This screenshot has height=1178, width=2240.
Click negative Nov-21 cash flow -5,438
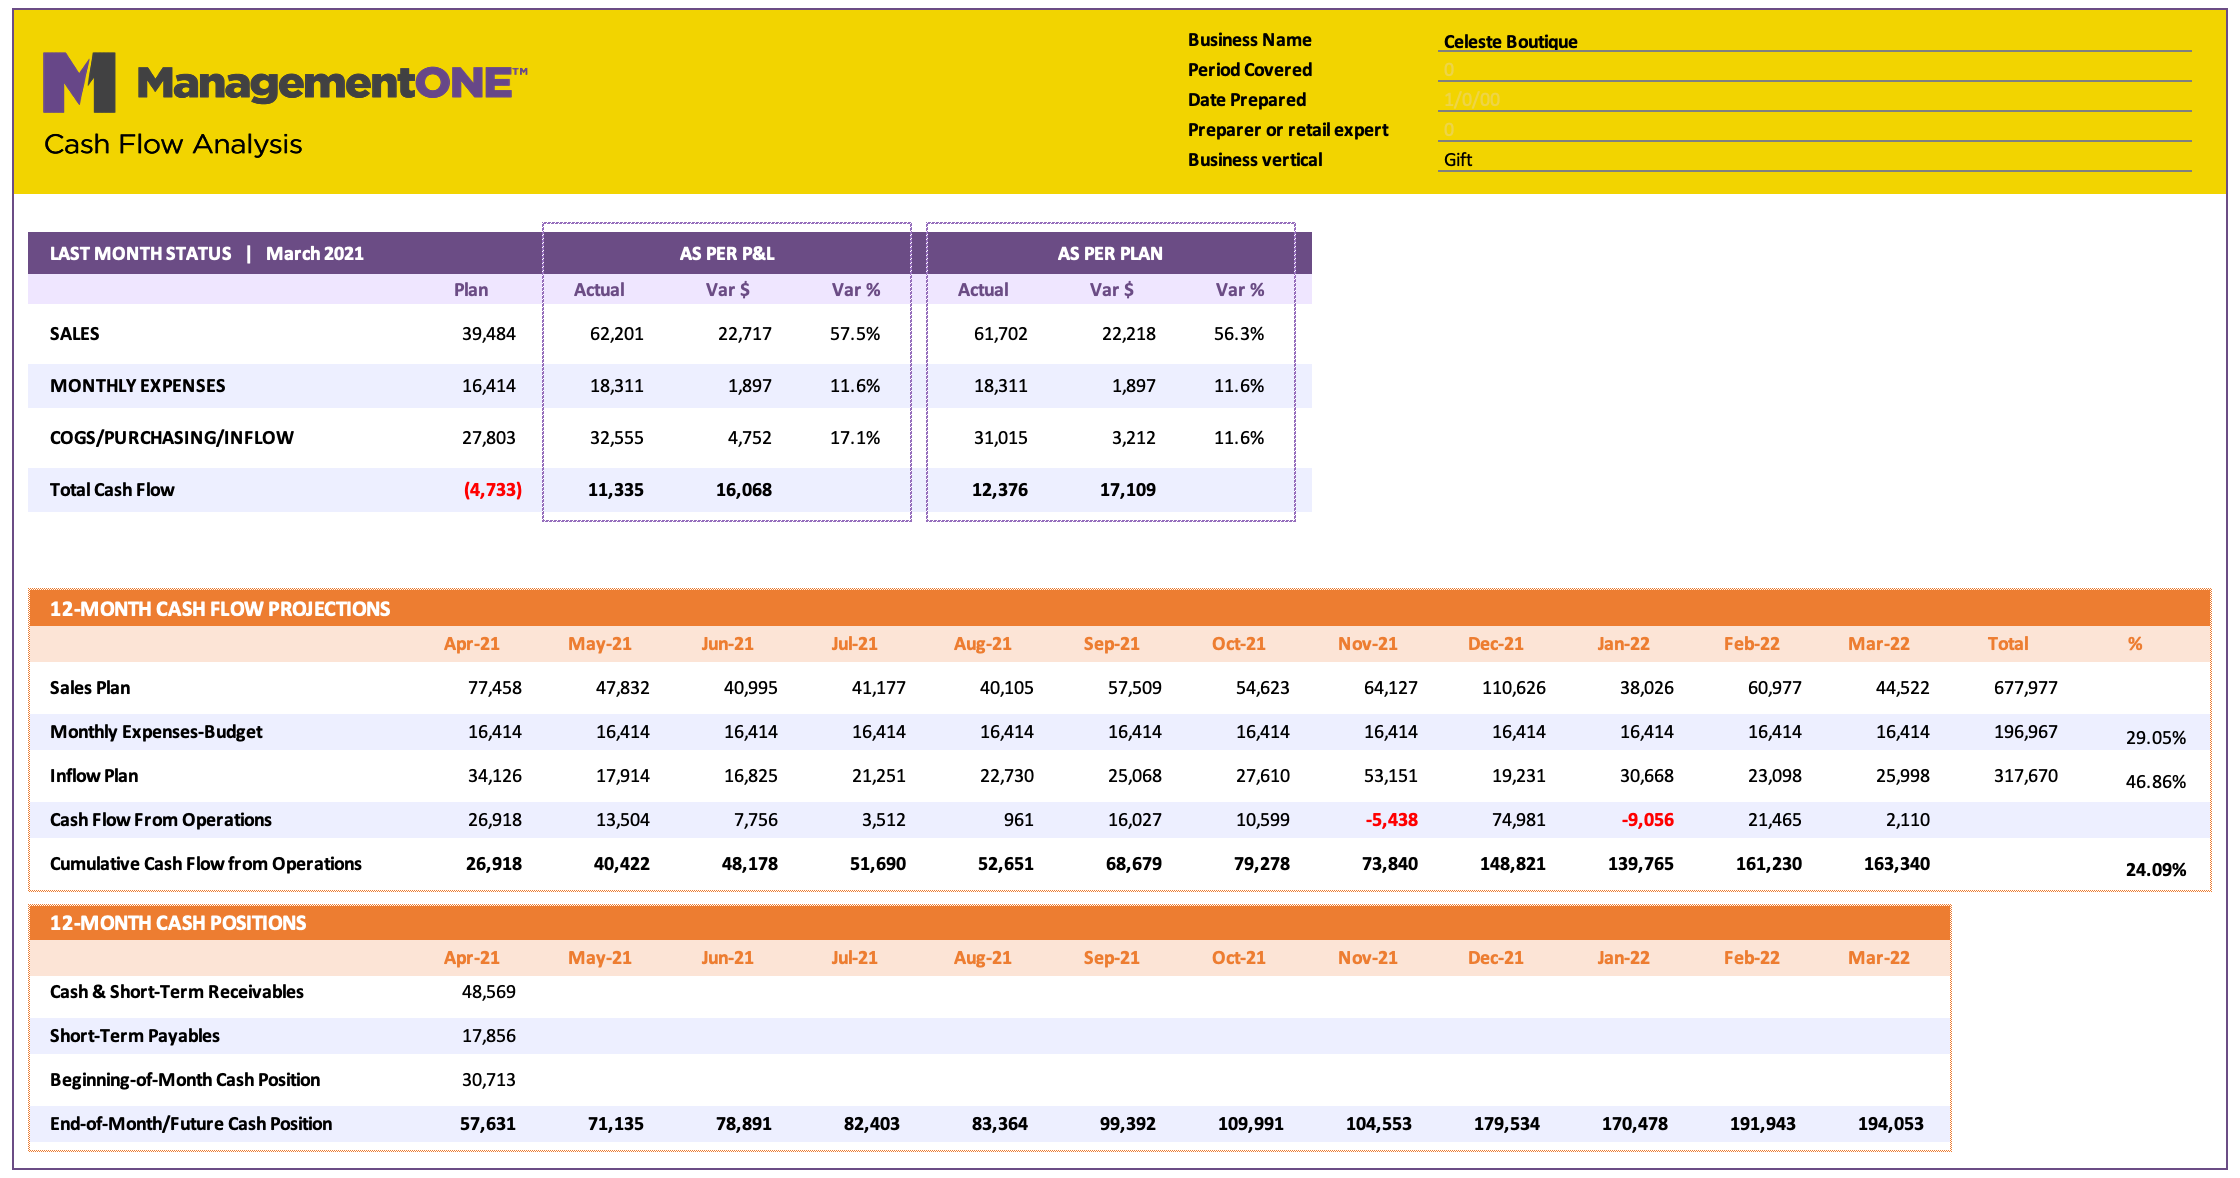pos(1391,820)
